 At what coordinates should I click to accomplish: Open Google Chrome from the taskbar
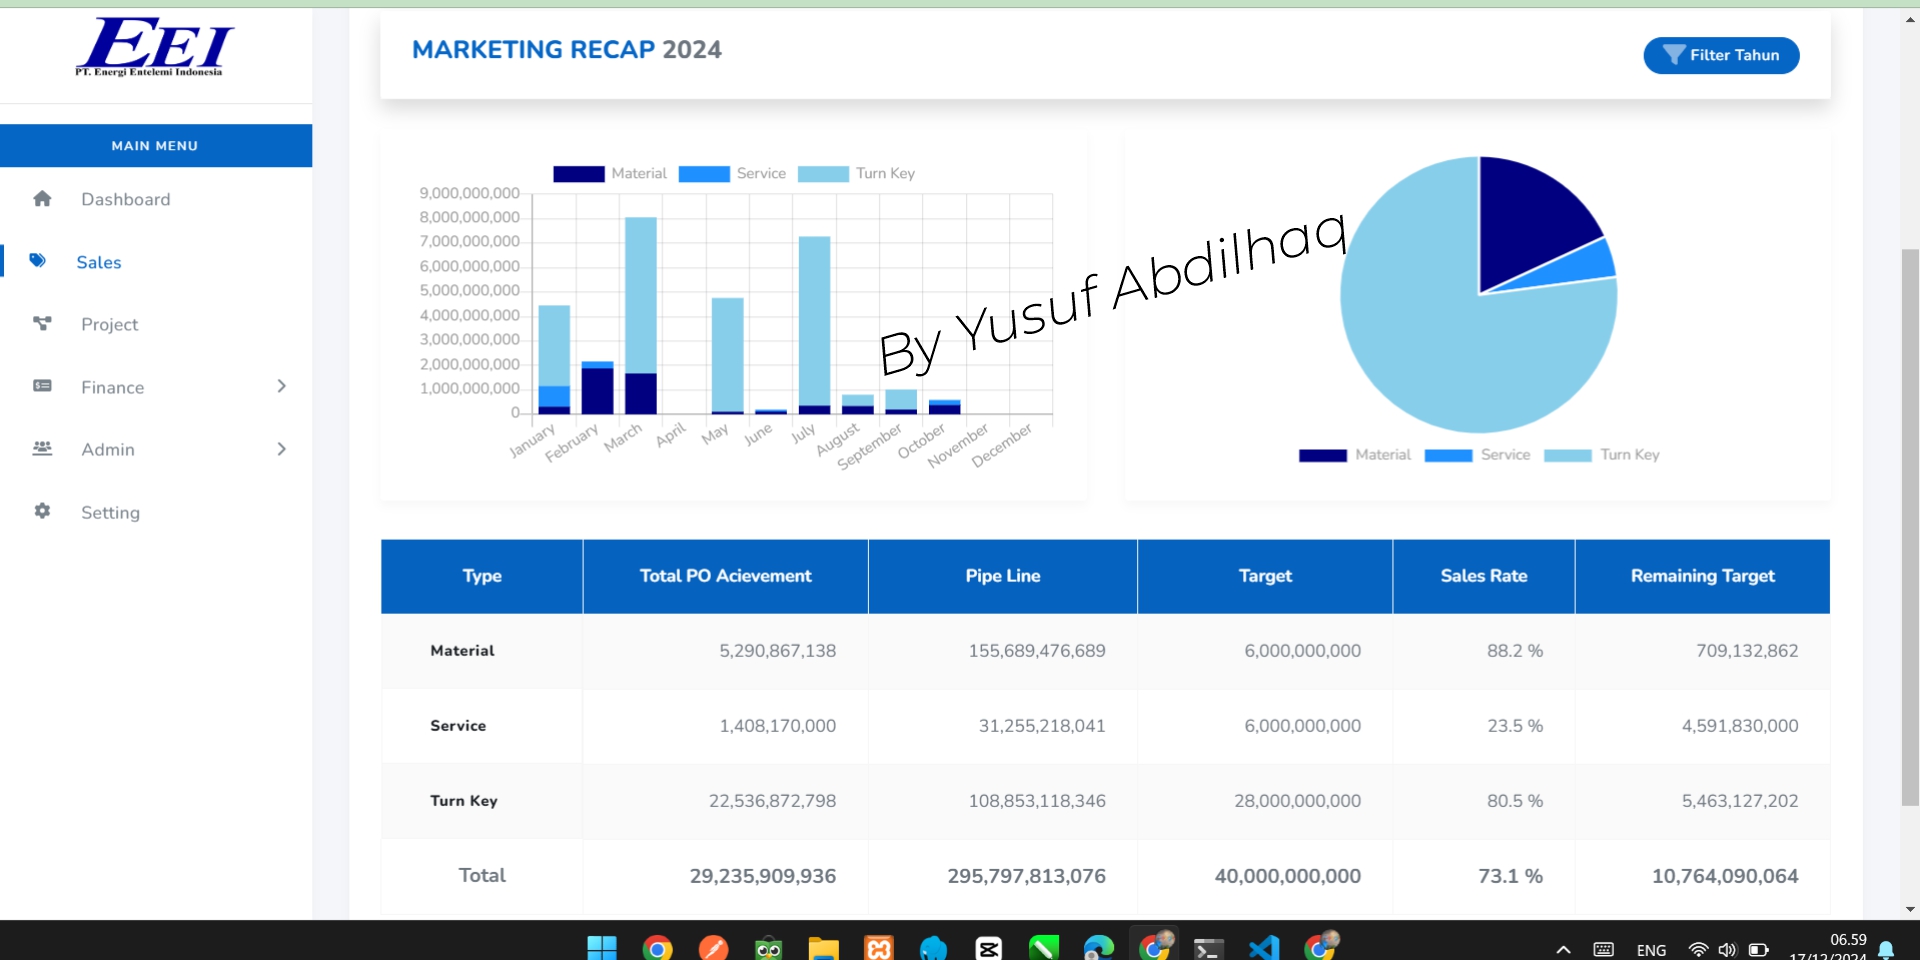point(657,947)
